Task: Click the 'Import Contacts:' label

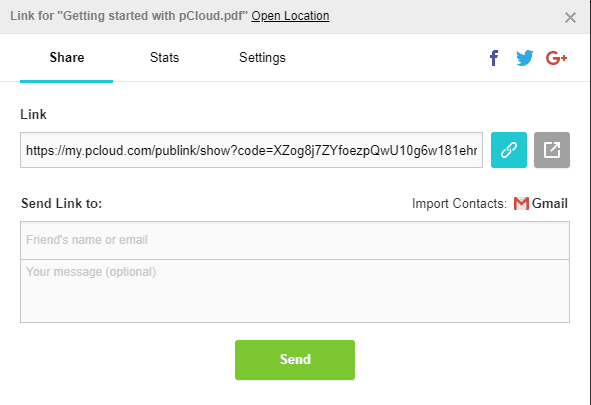Action: 459,203
